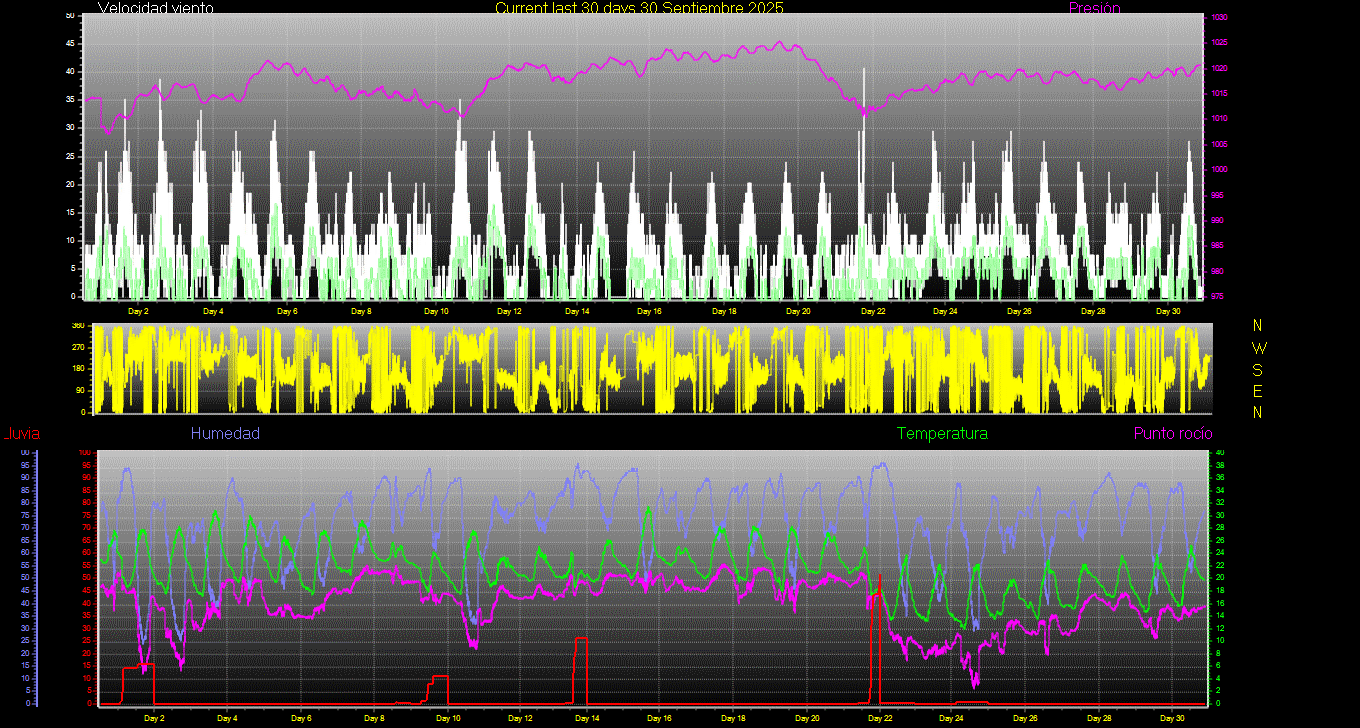The width and height of the screenshot is (1360, 728).
Task: Click the 'W' wind direction letter
Action: (x=1258, y=348)
